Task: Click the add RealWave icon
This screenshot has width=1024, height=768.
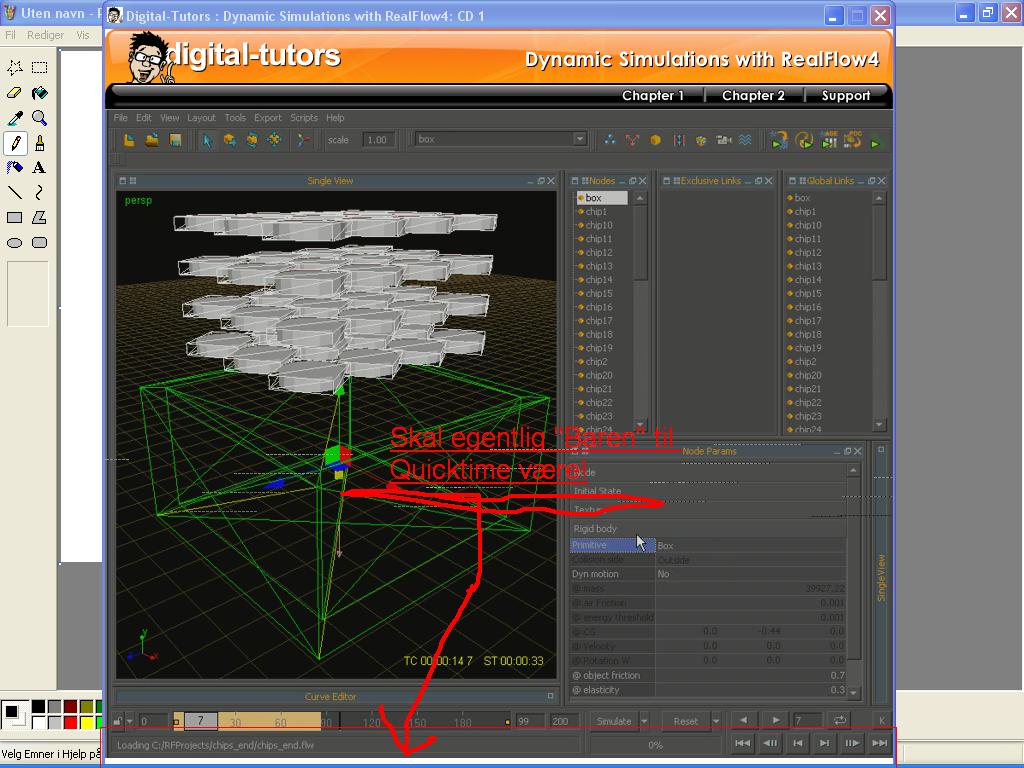Action: (x=745, y=140)
